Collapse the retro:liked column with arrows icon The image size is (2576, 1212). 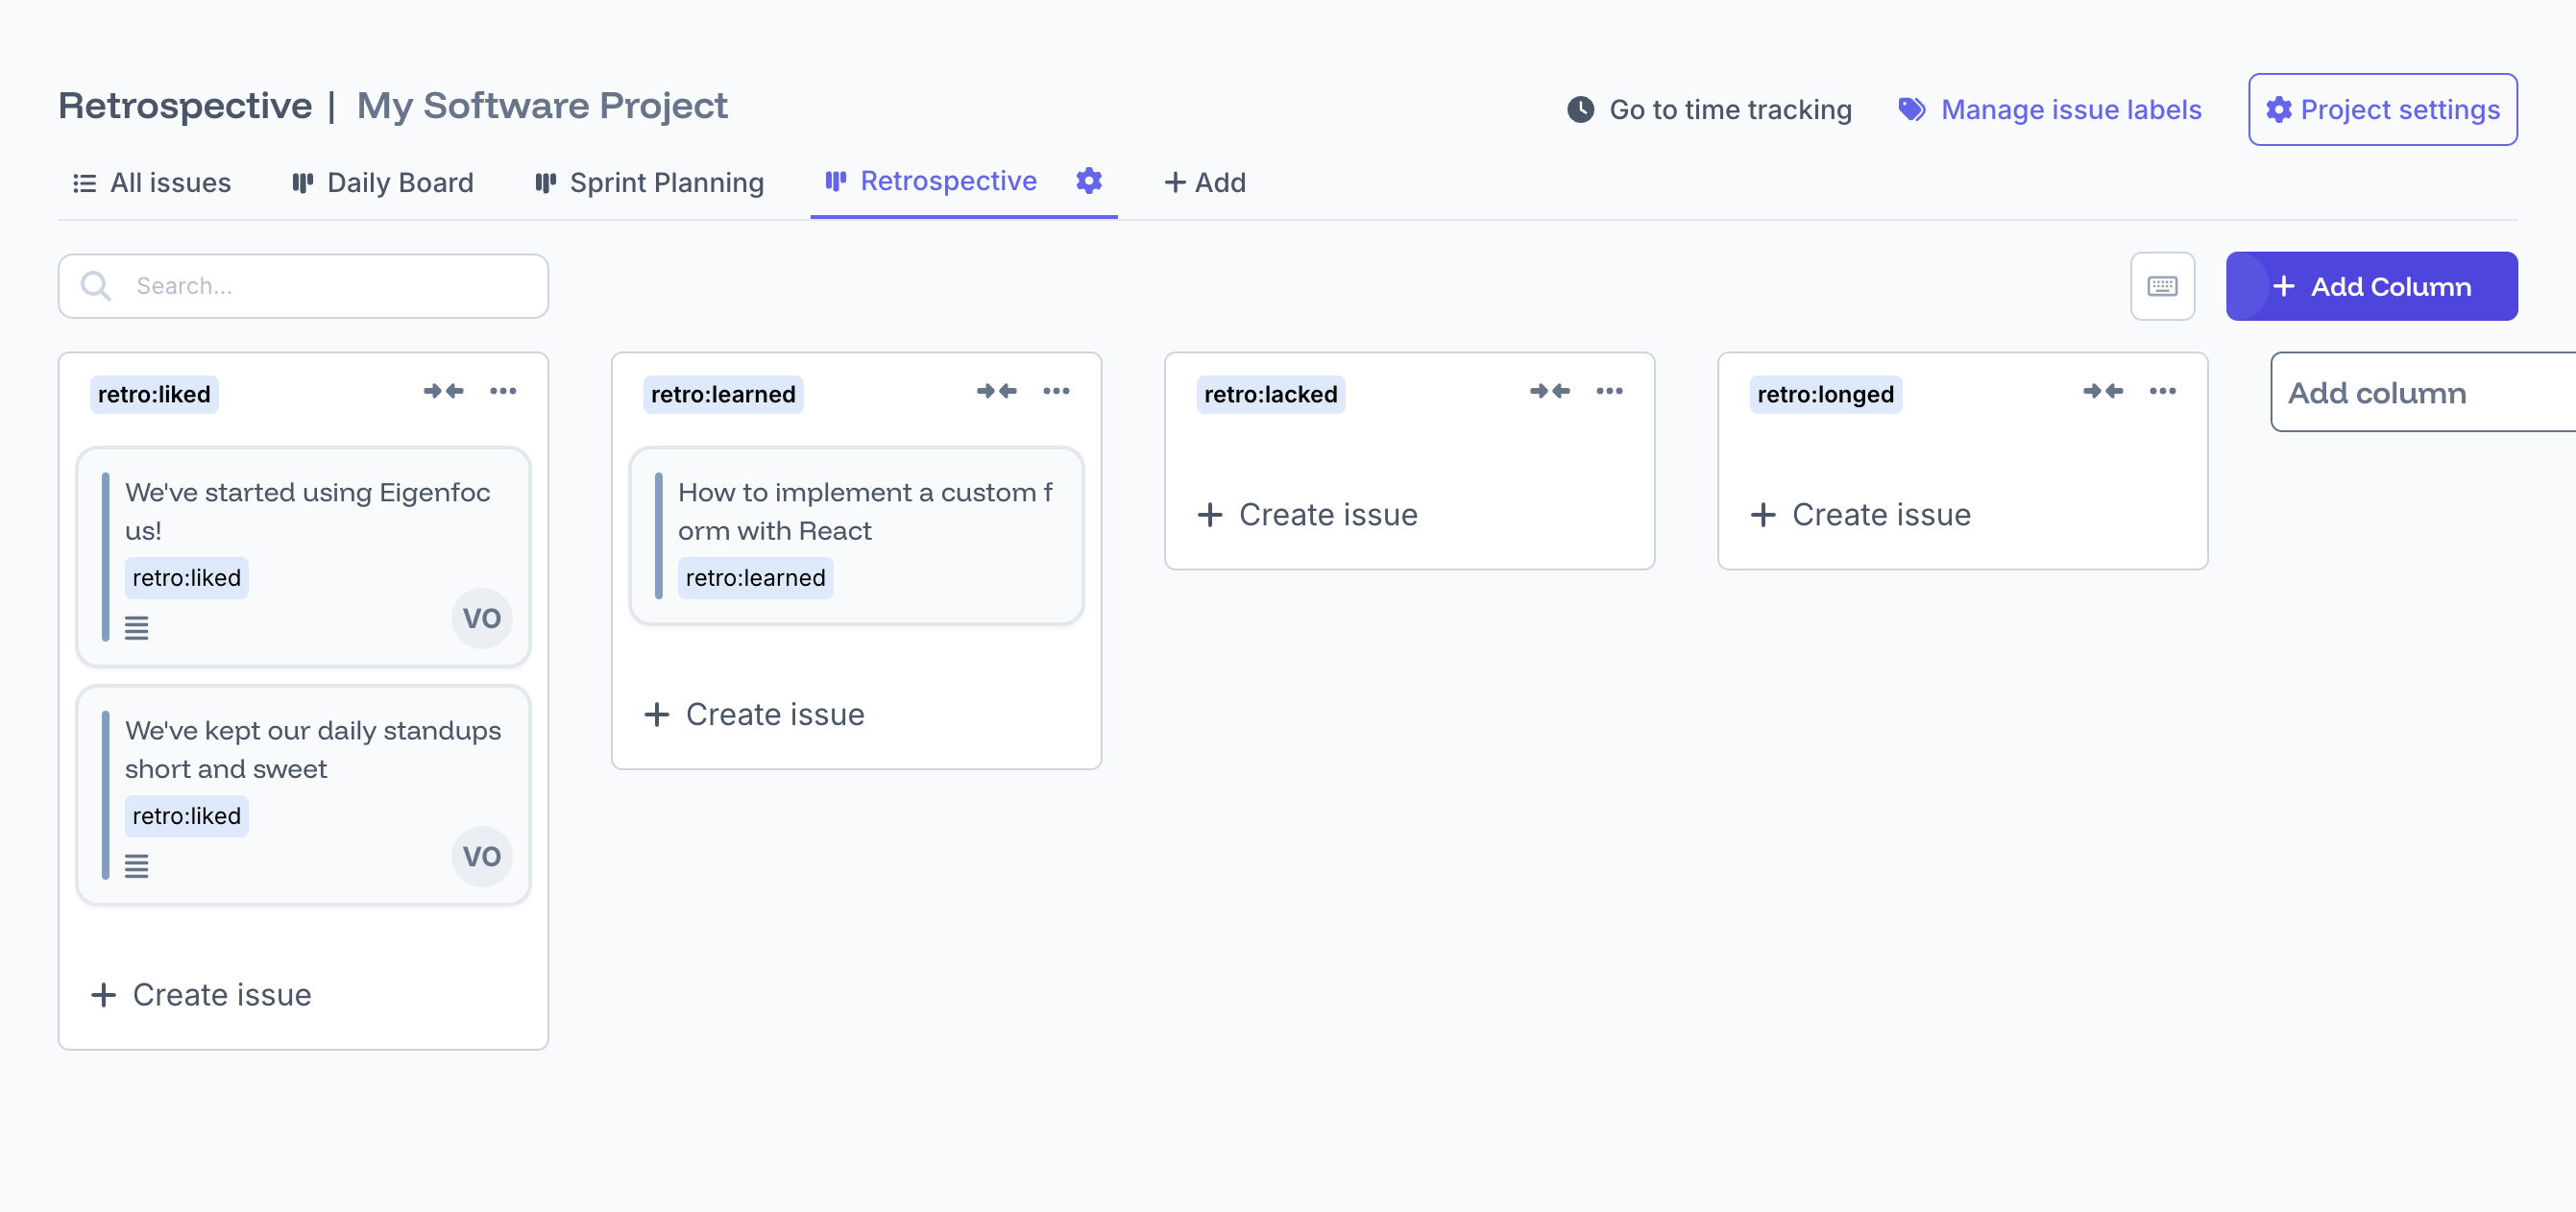[x=443, y=391]
